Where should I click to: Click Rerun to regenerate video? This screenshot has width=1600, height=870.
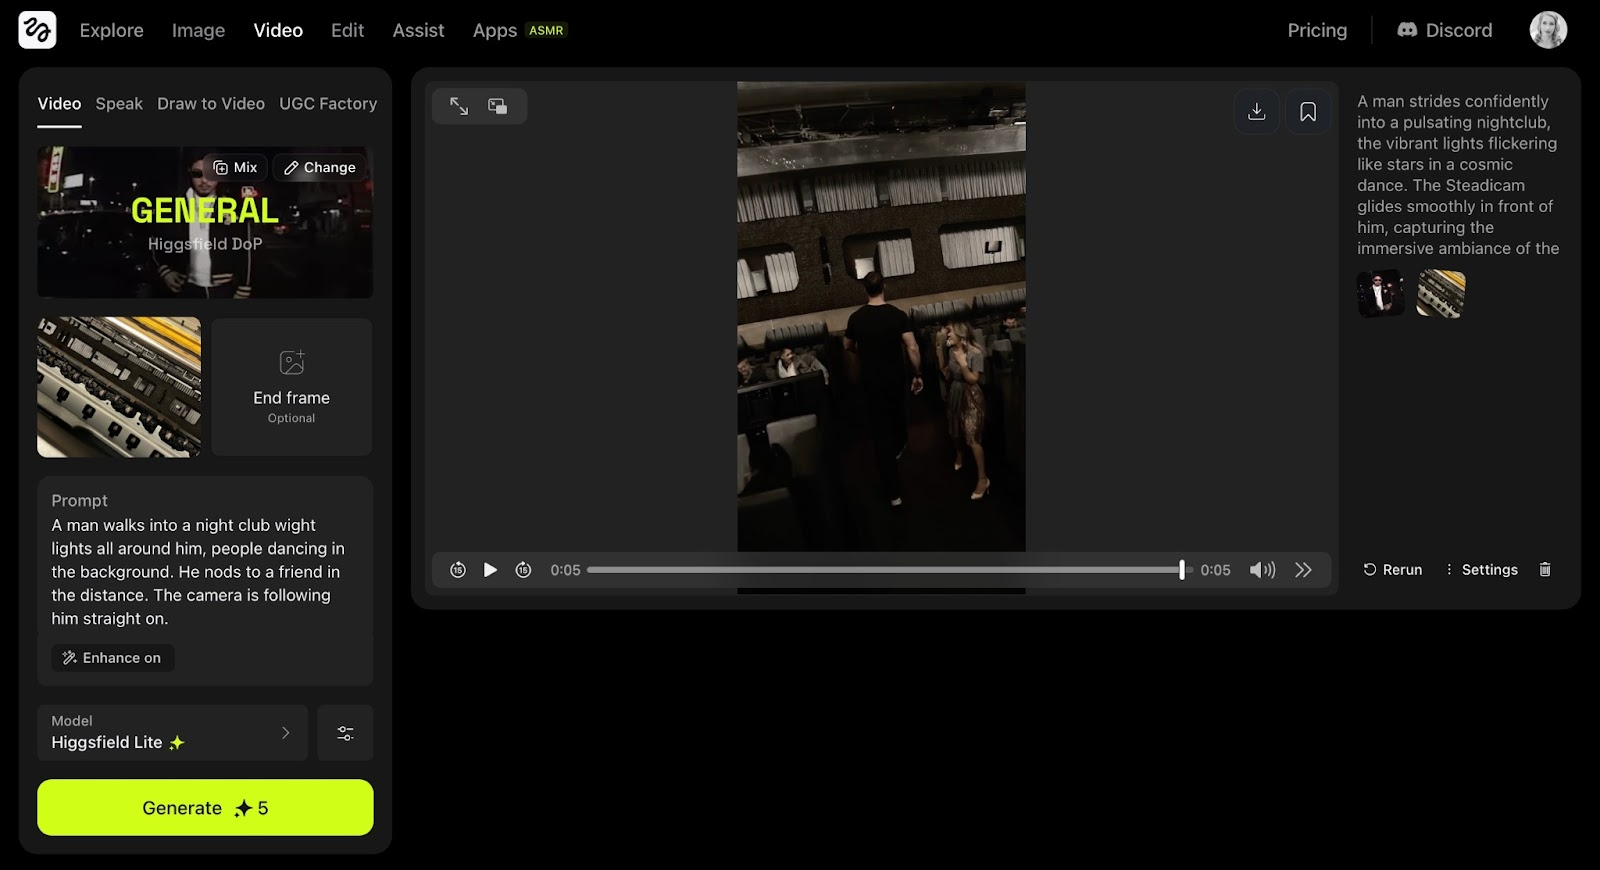click(x=1392, y=570)
